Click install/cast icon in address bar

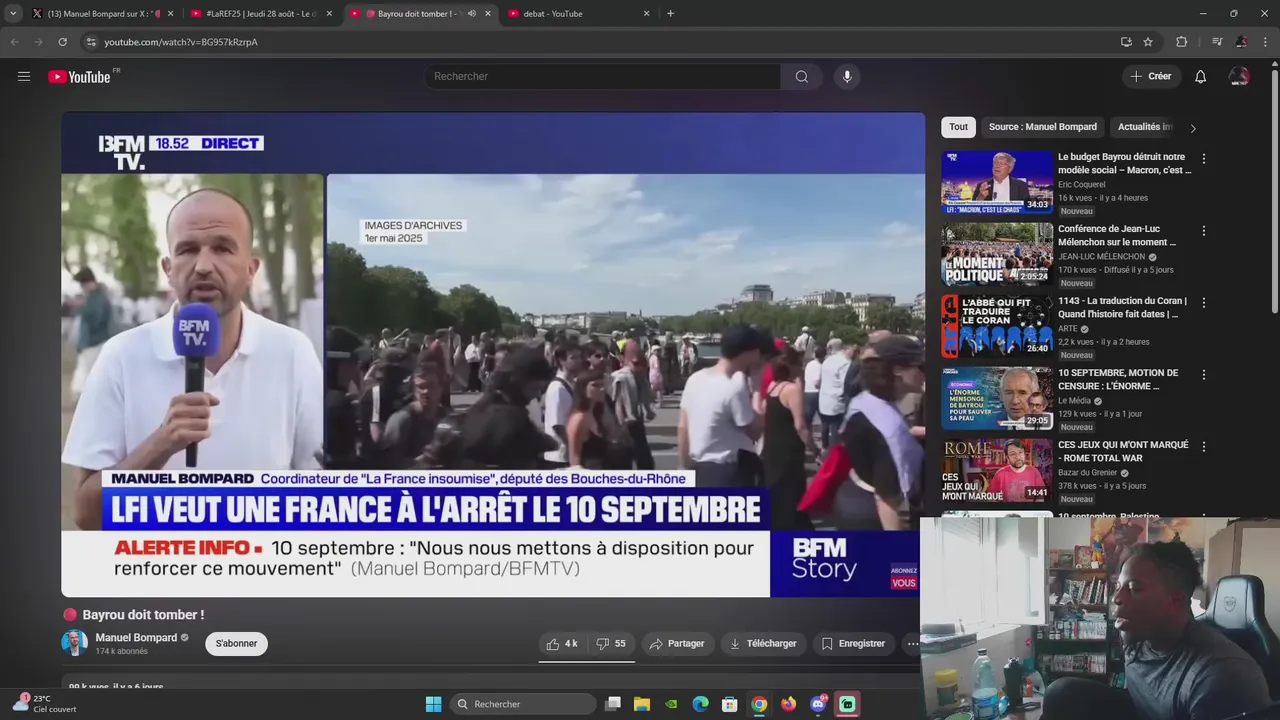(x=1126, y=42)
